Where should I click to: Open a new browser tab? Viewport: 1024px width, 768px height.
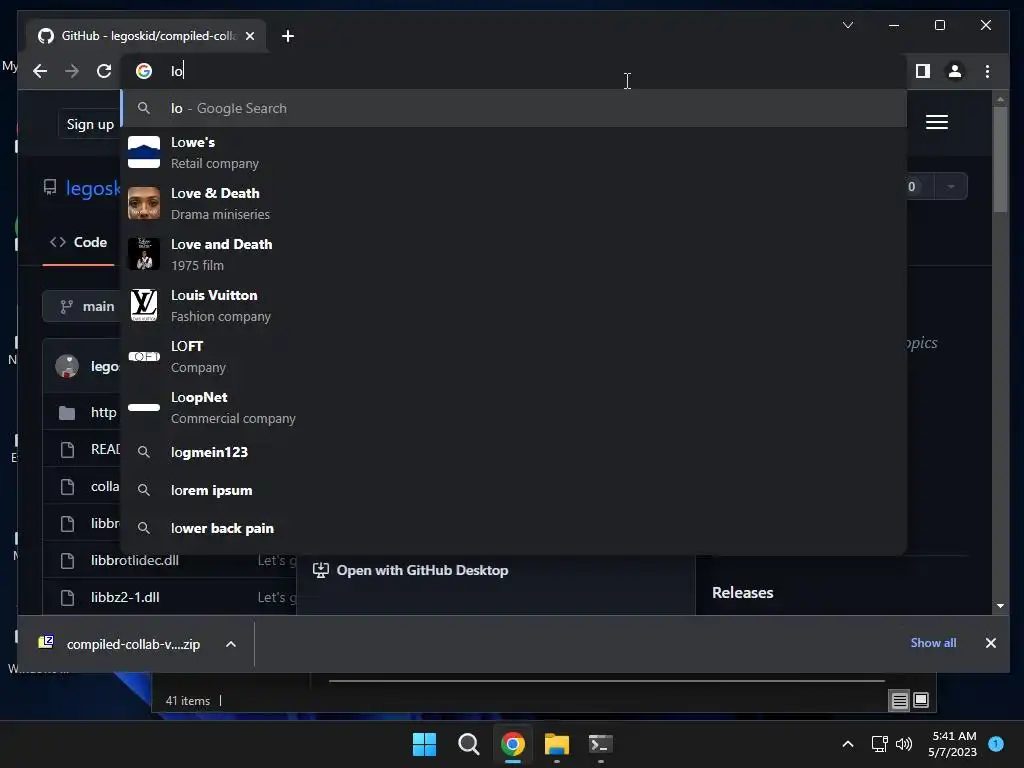[x=287, y=36]
